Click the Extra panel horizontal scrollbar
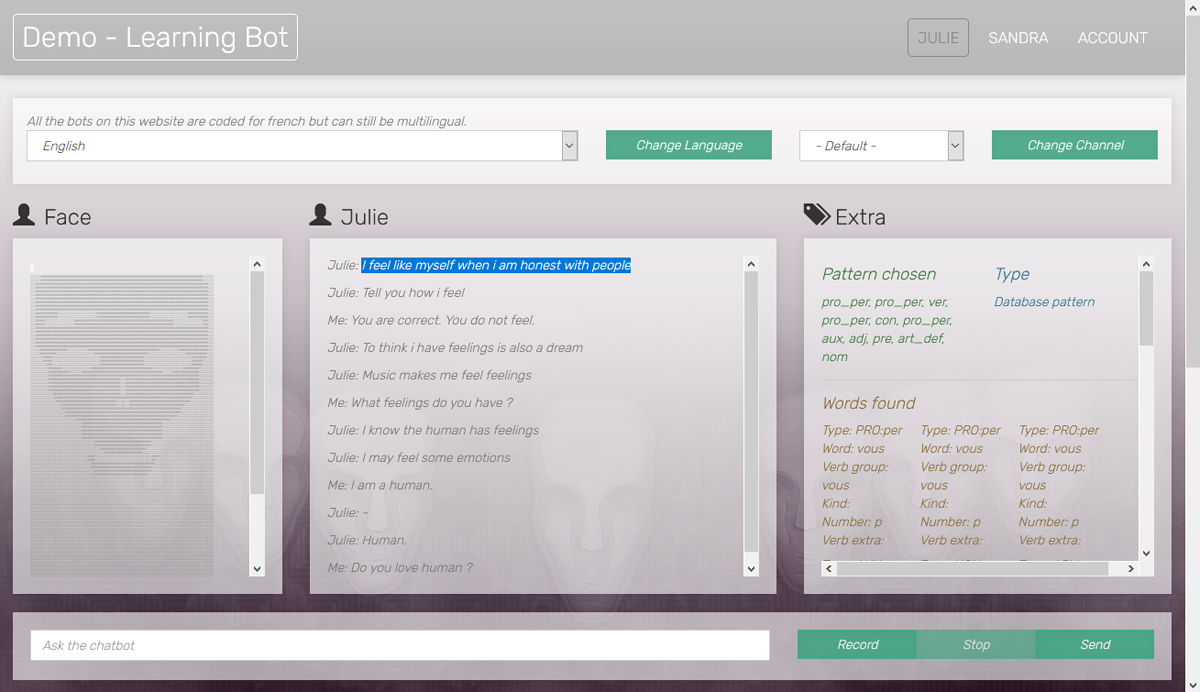1200x692 pixels. (970, 569)
